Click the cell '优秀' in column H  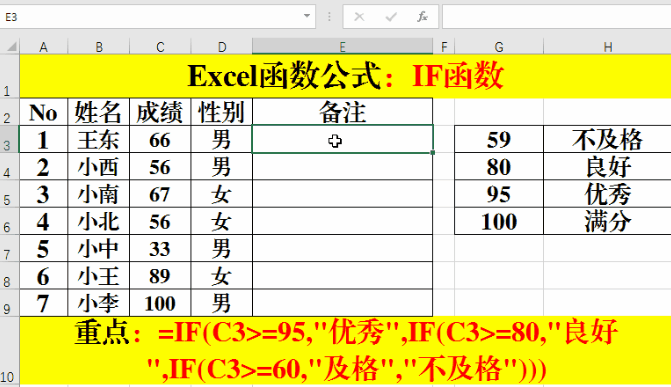click(607, 194)
